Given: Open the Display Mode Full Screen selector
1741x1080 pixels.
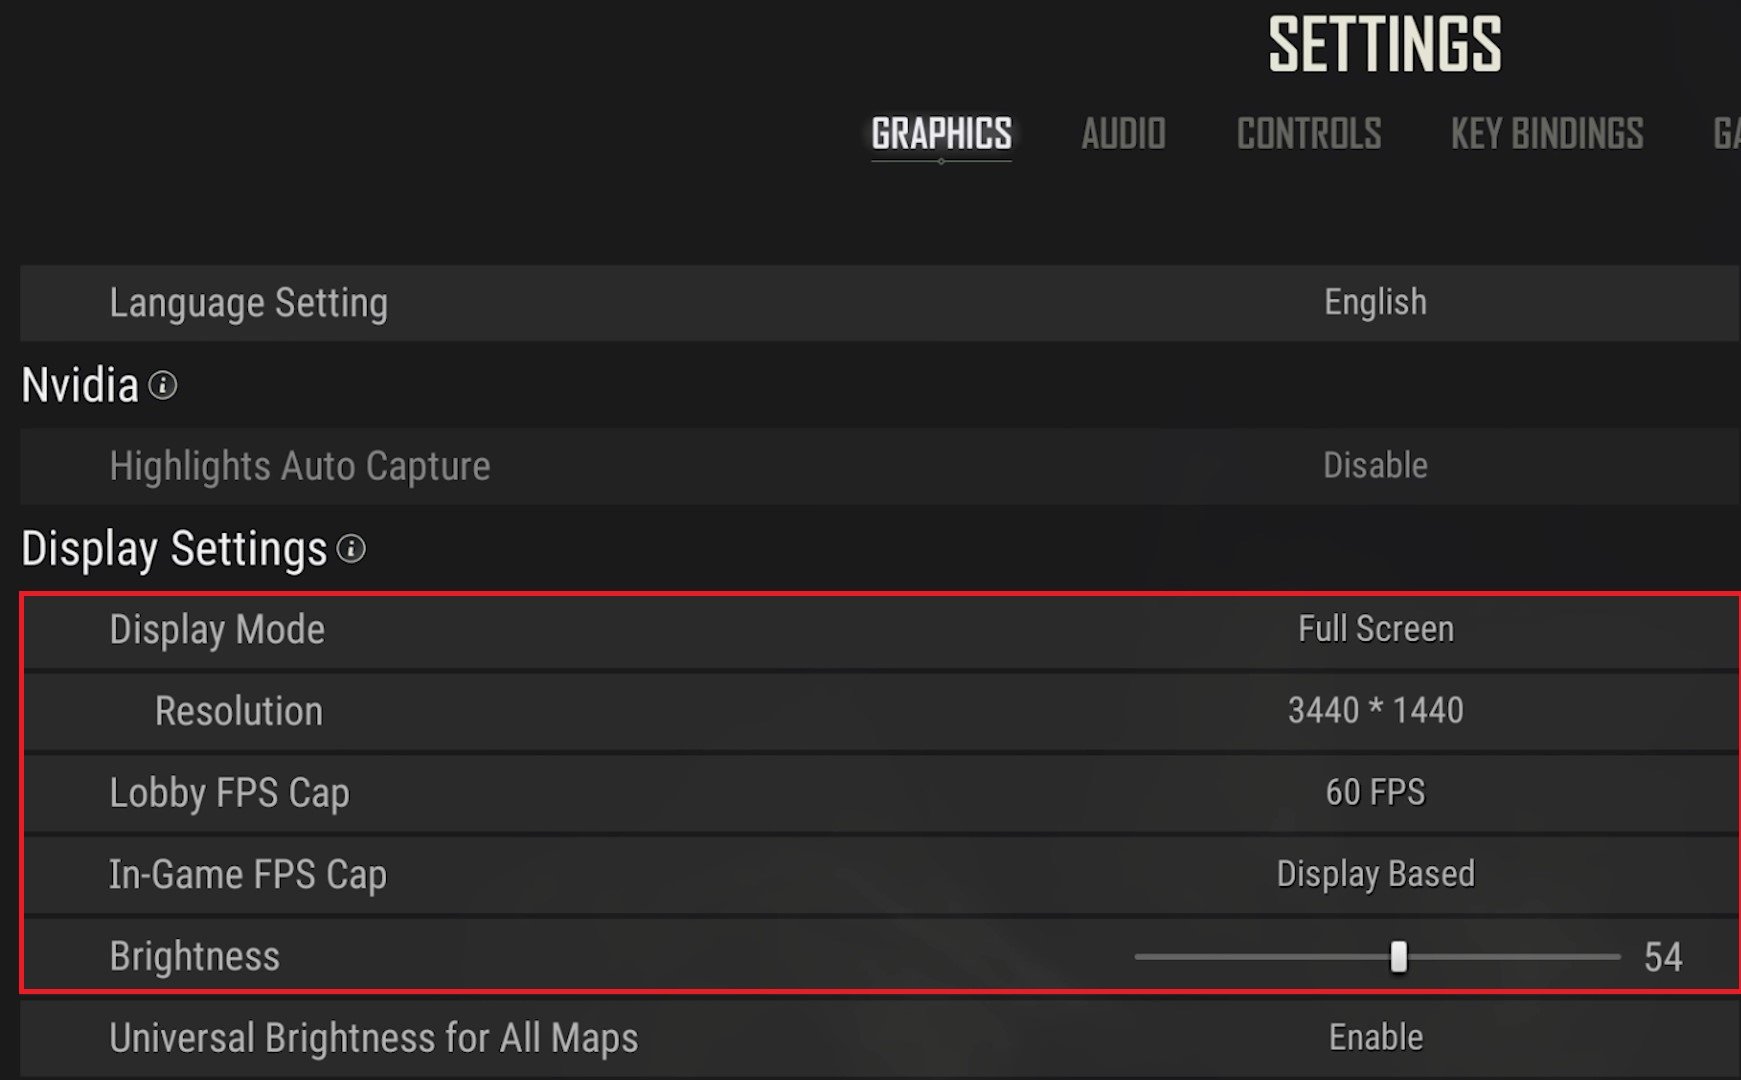Looking at the screenshot, I should click(x=1375, y=629).
